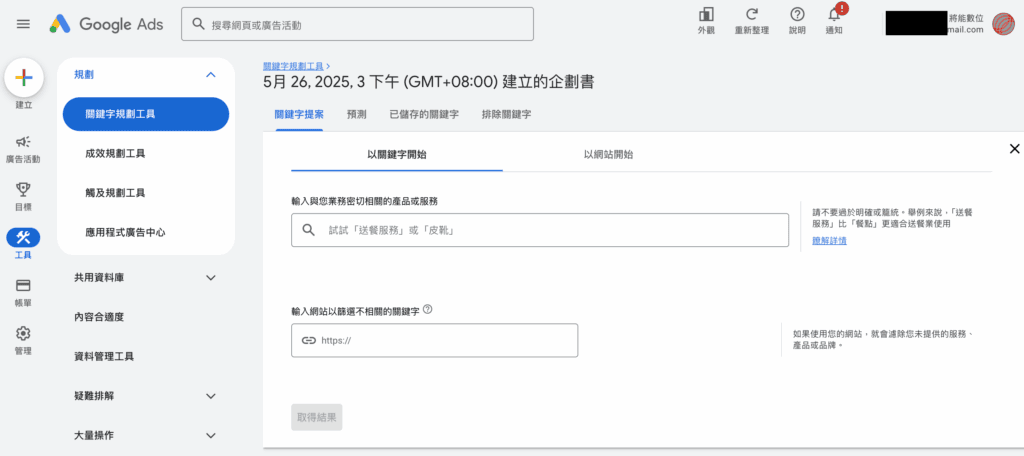
Task: Click help icon beside 輸入網站以篩選不相關的關鍵字
Action: pyautogui.click(x=428, y=309)
